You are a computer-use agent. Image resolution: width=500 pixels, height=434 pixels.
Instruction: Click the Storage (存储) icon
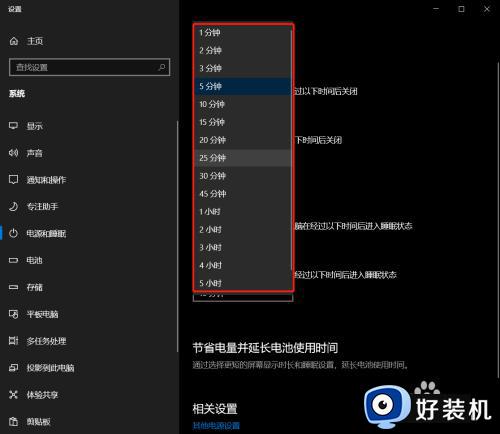[13, 287]
